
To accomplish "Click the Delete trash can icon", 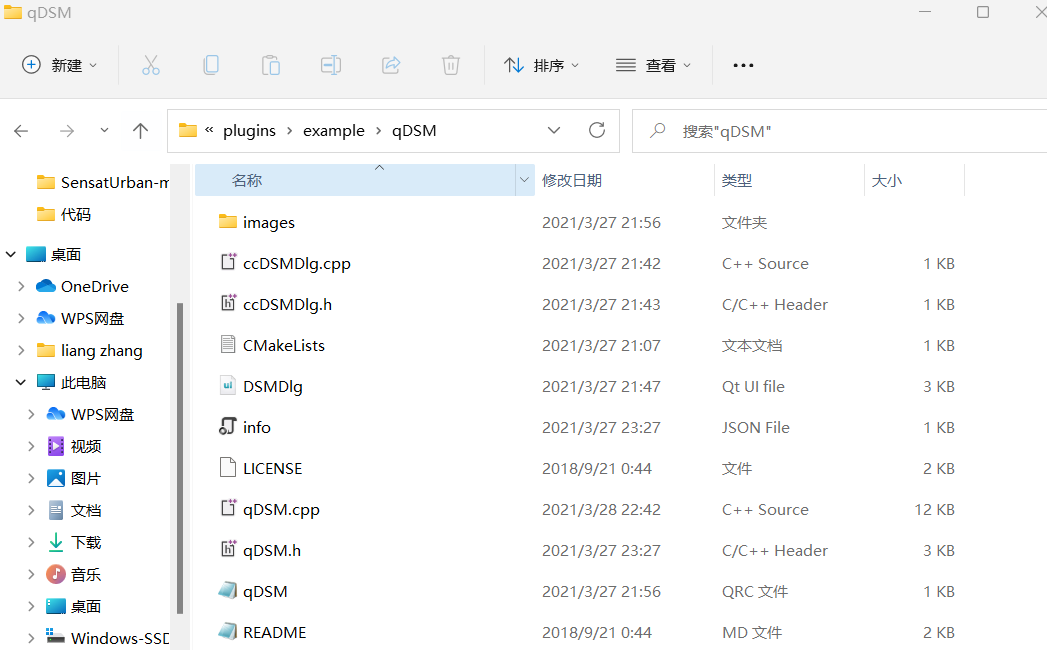I will (451, 65).
